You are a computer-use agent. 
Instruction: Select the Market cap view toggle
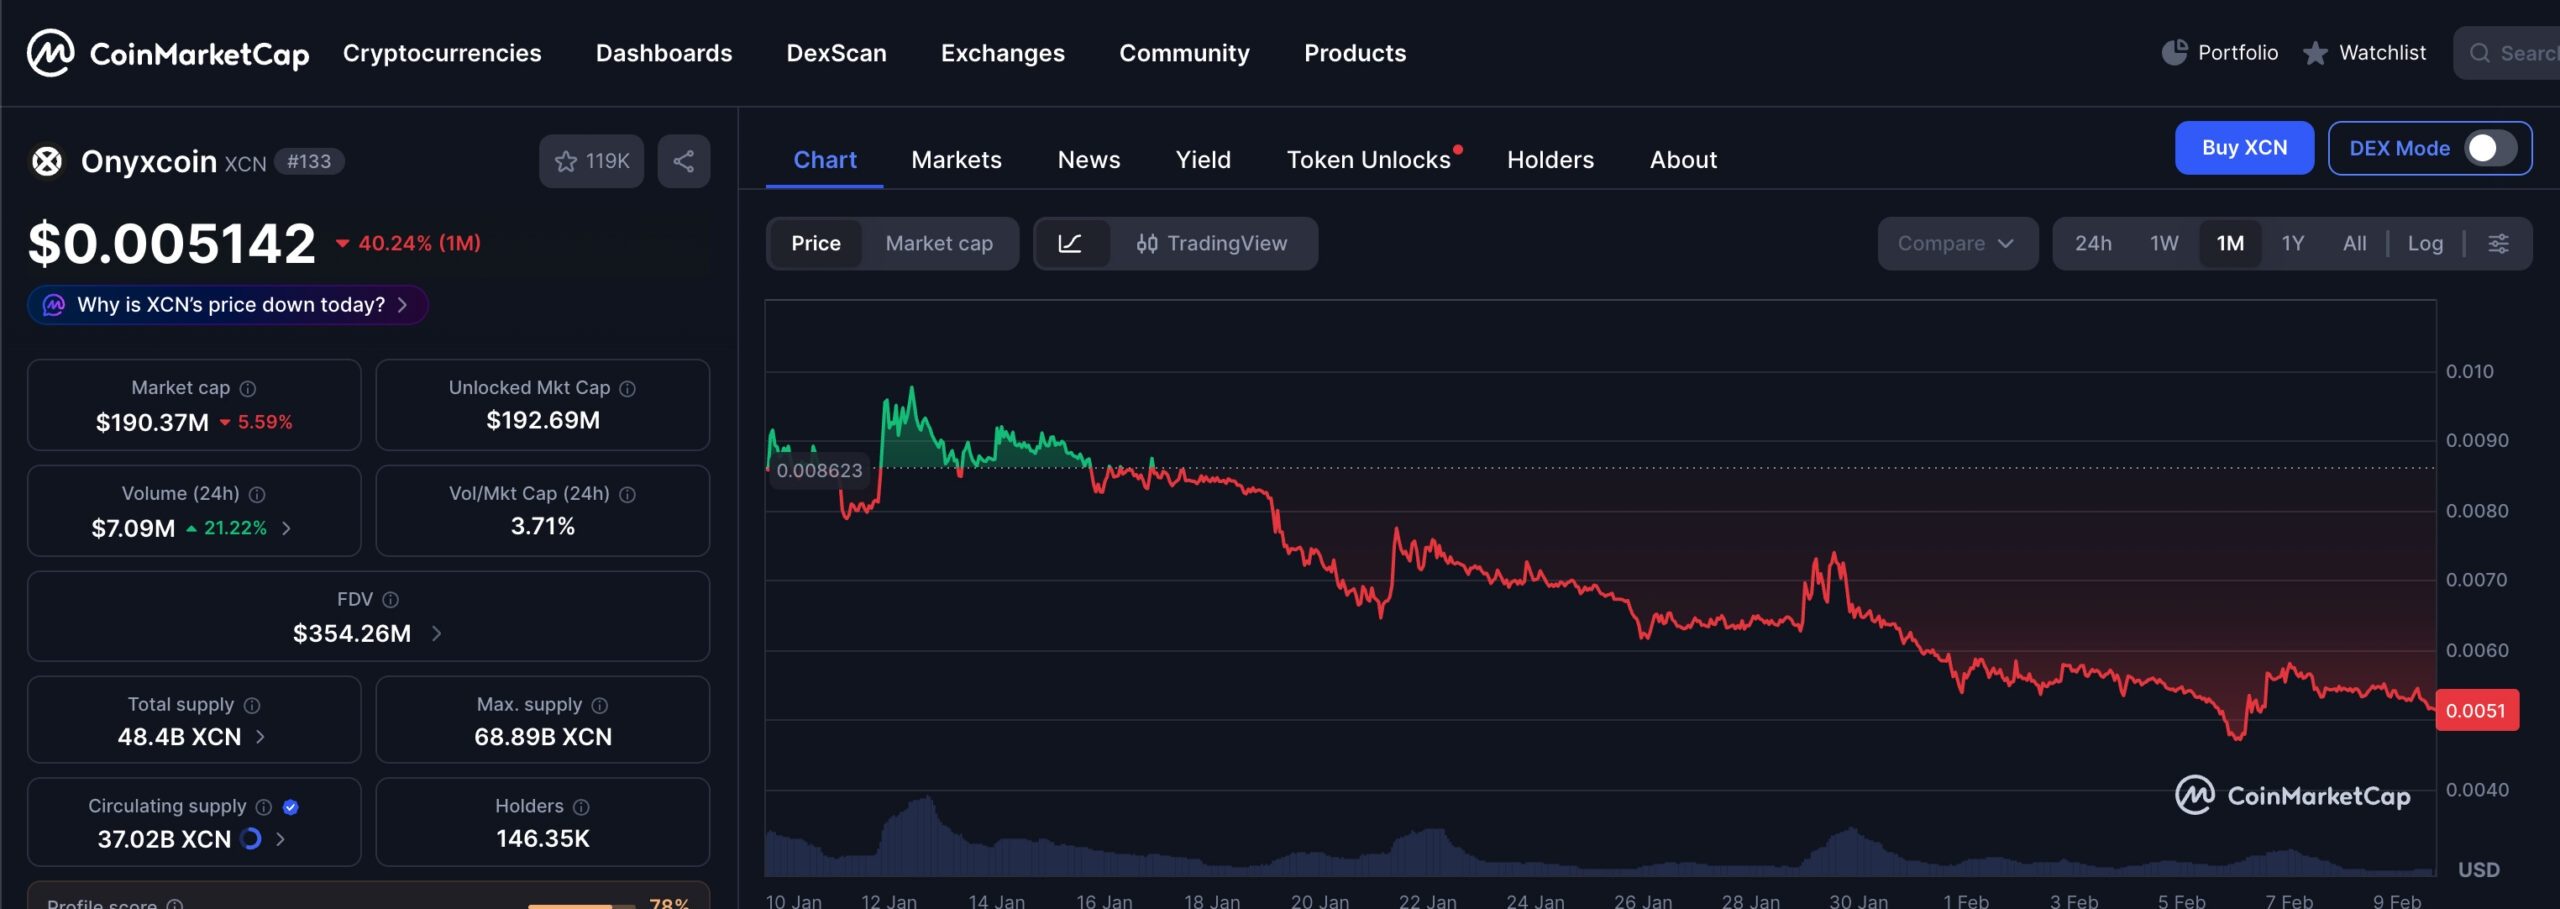click(x=939, y=243)
